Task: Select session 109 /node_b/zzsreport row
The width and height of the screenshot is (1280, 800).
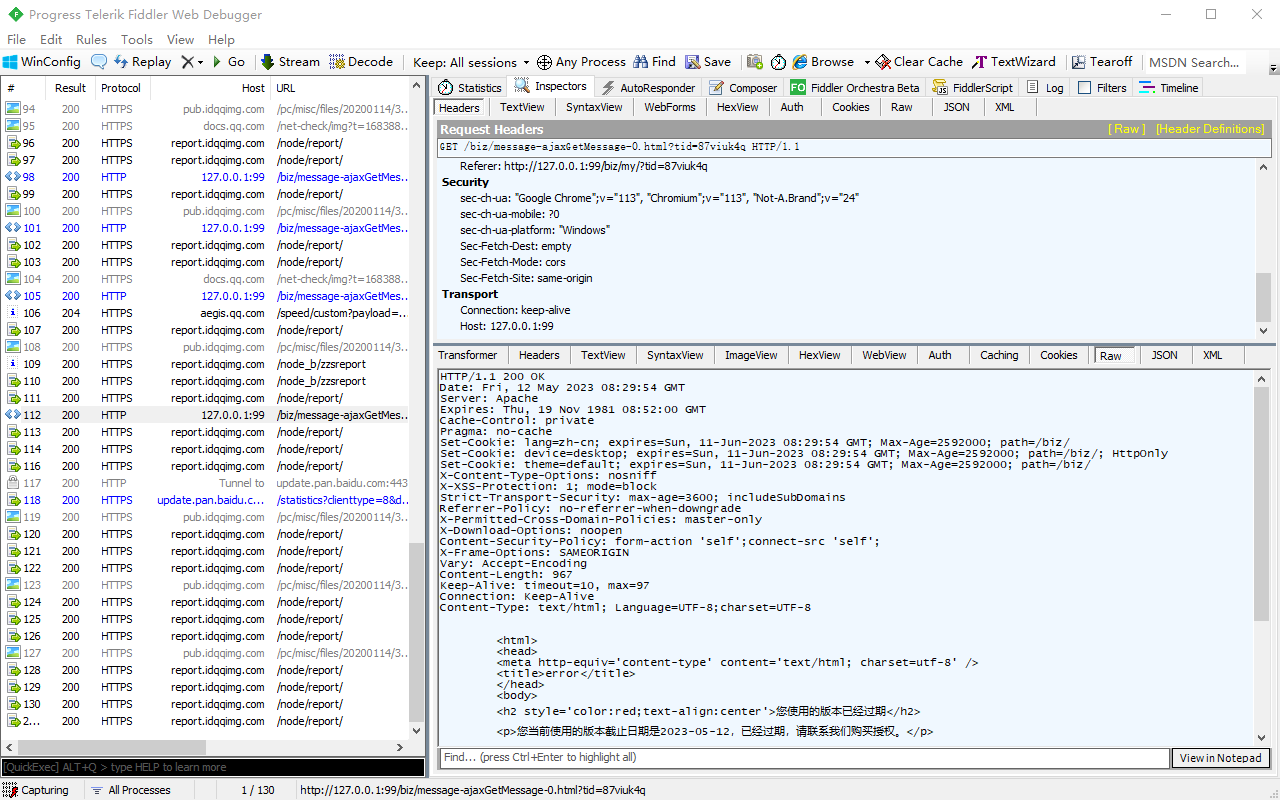Action: 205,364
